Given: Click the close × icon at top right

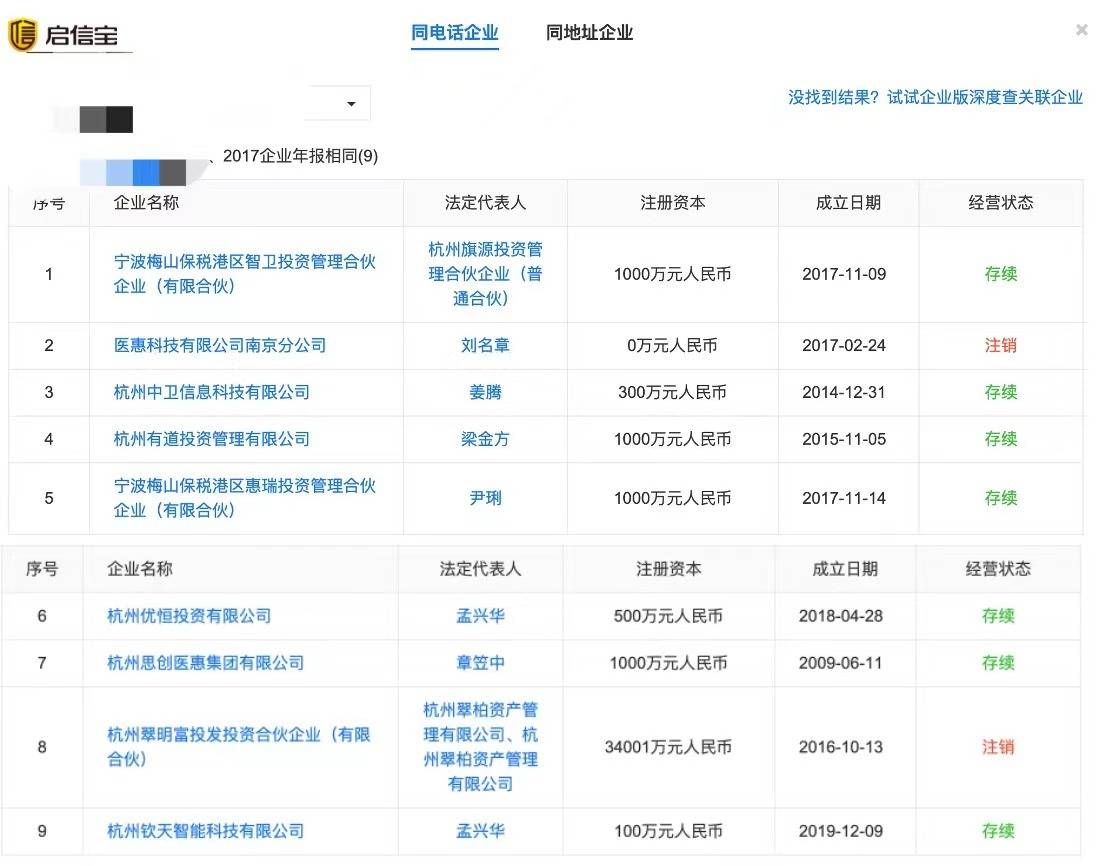Looking at the screenshot, I should coord(1082,29).
